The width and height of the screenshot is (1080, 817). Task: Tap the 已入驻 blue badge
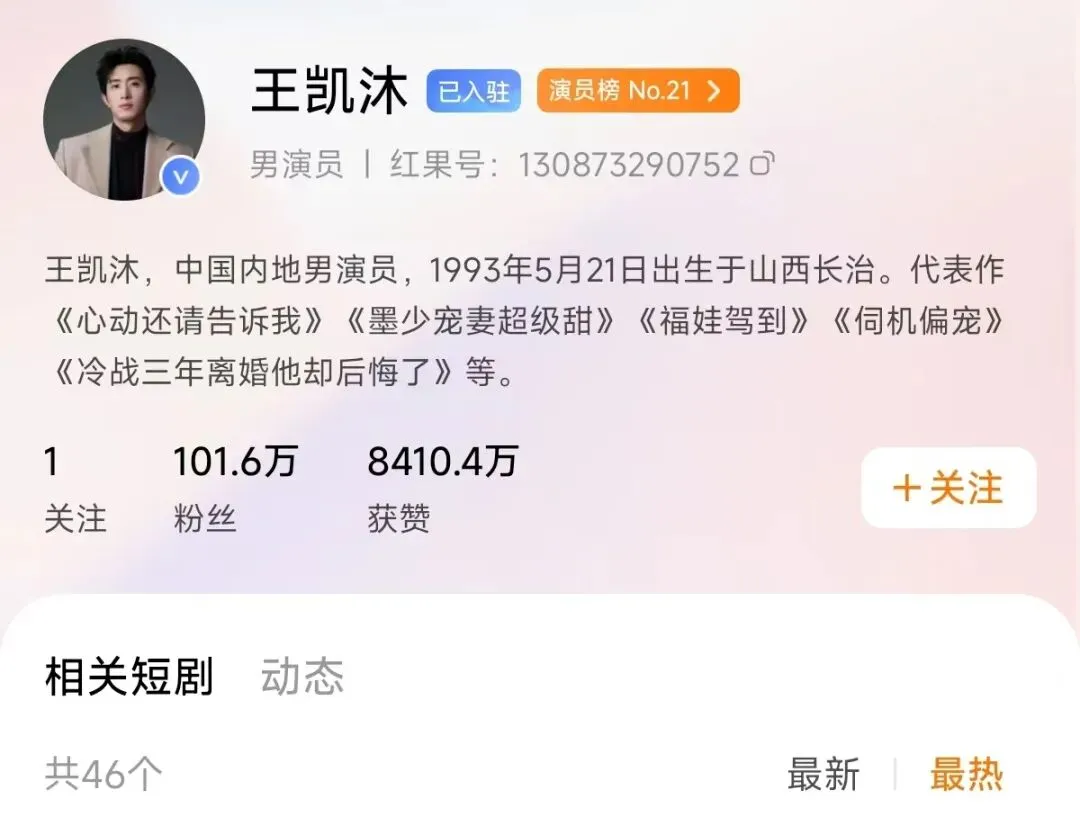click(473, 90)
